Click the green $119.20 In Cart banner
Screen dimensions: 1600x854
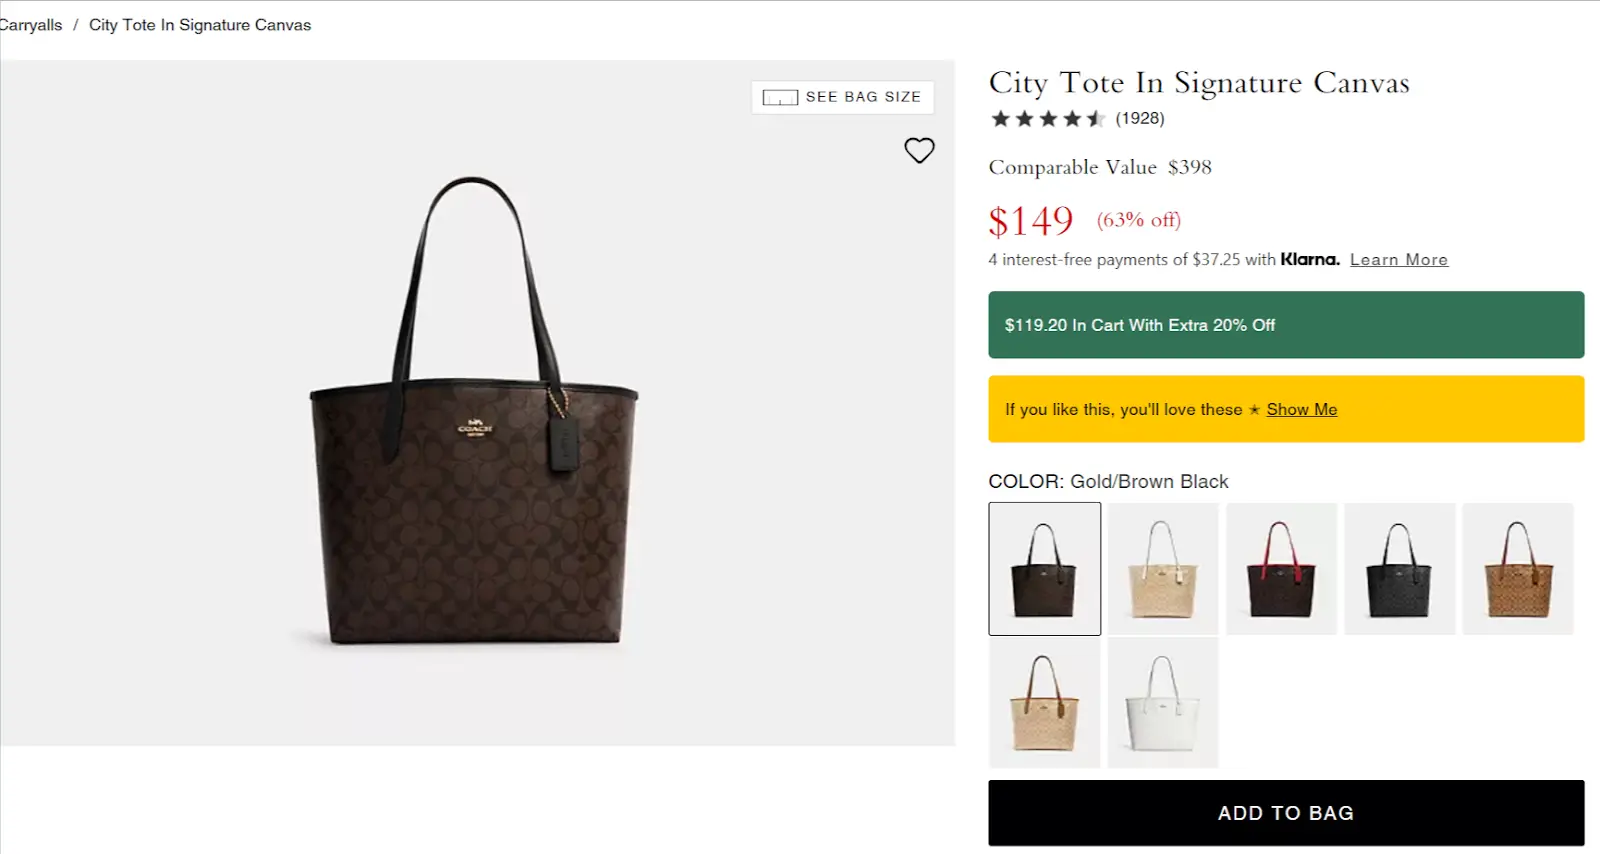[x=1285, y=325]
